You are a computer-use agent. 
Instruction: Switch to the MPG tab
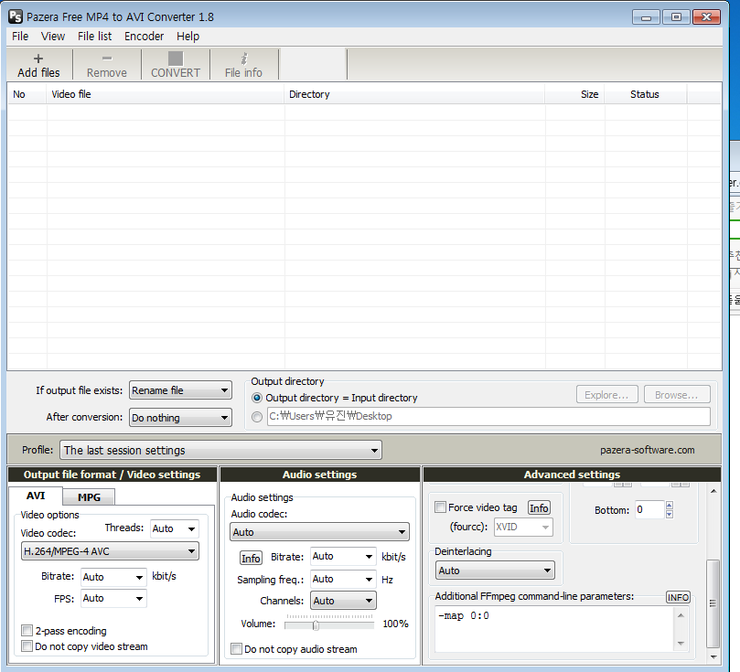click(89, 497)
